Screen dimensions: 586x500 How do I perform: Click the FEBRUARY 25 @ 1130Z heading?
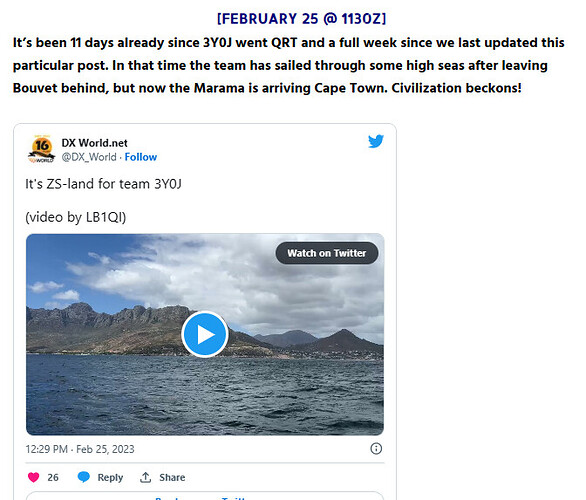[302, 19]
